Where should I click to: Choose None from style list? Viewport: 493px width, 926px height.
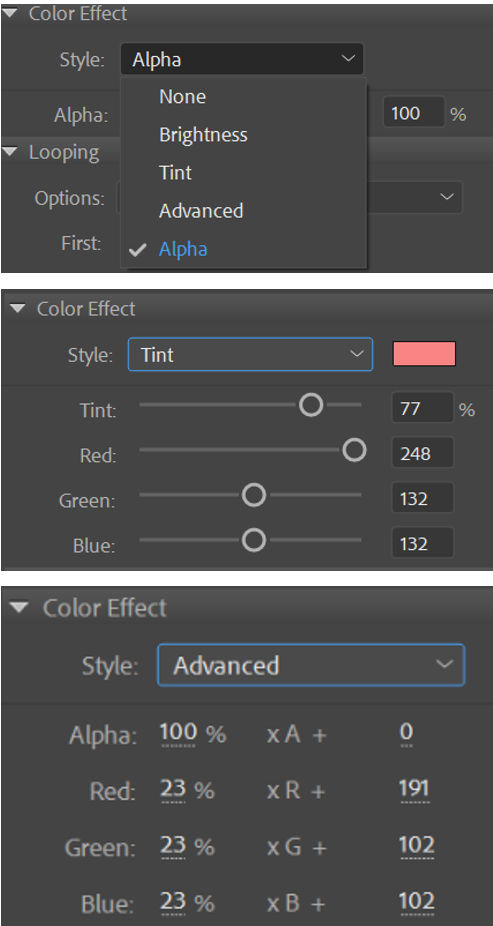182,97
